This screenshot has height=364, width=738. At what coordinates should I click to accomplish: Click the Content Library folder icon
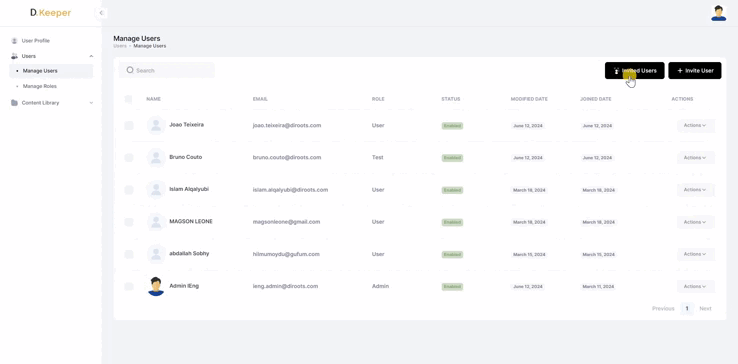tap(14, 103)
